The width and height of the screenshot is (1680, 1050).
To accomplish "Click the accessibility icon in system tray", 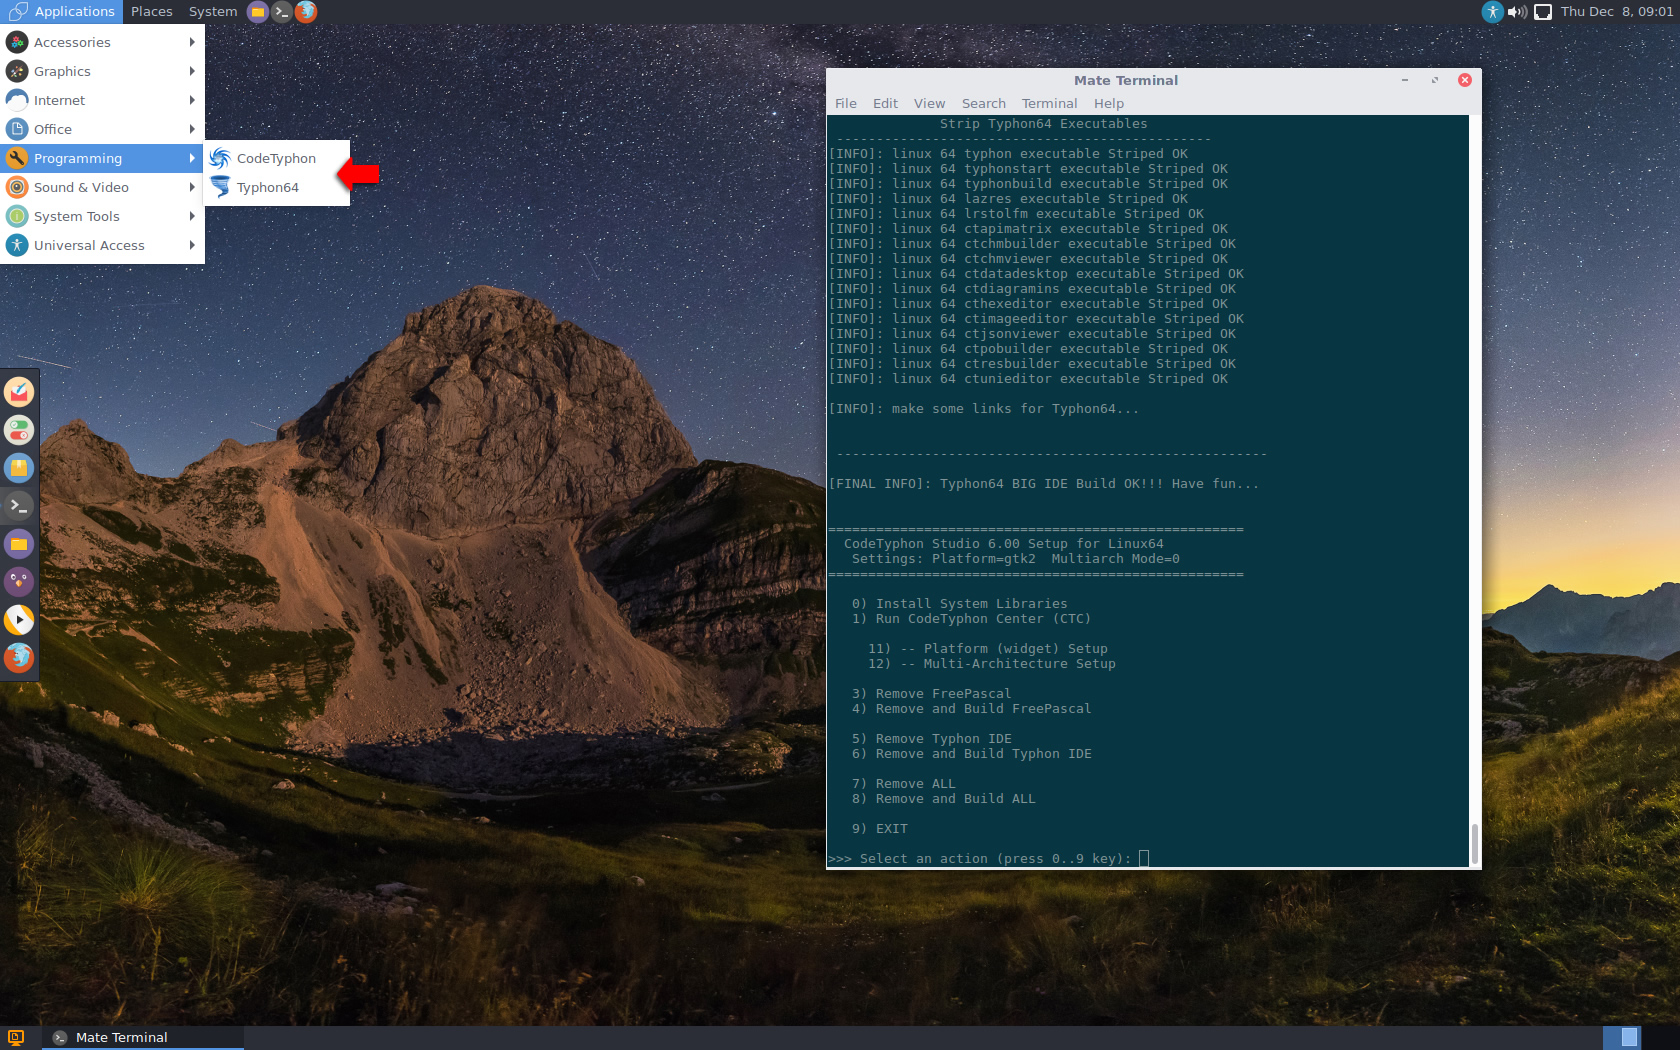I will click(1492, 12).
